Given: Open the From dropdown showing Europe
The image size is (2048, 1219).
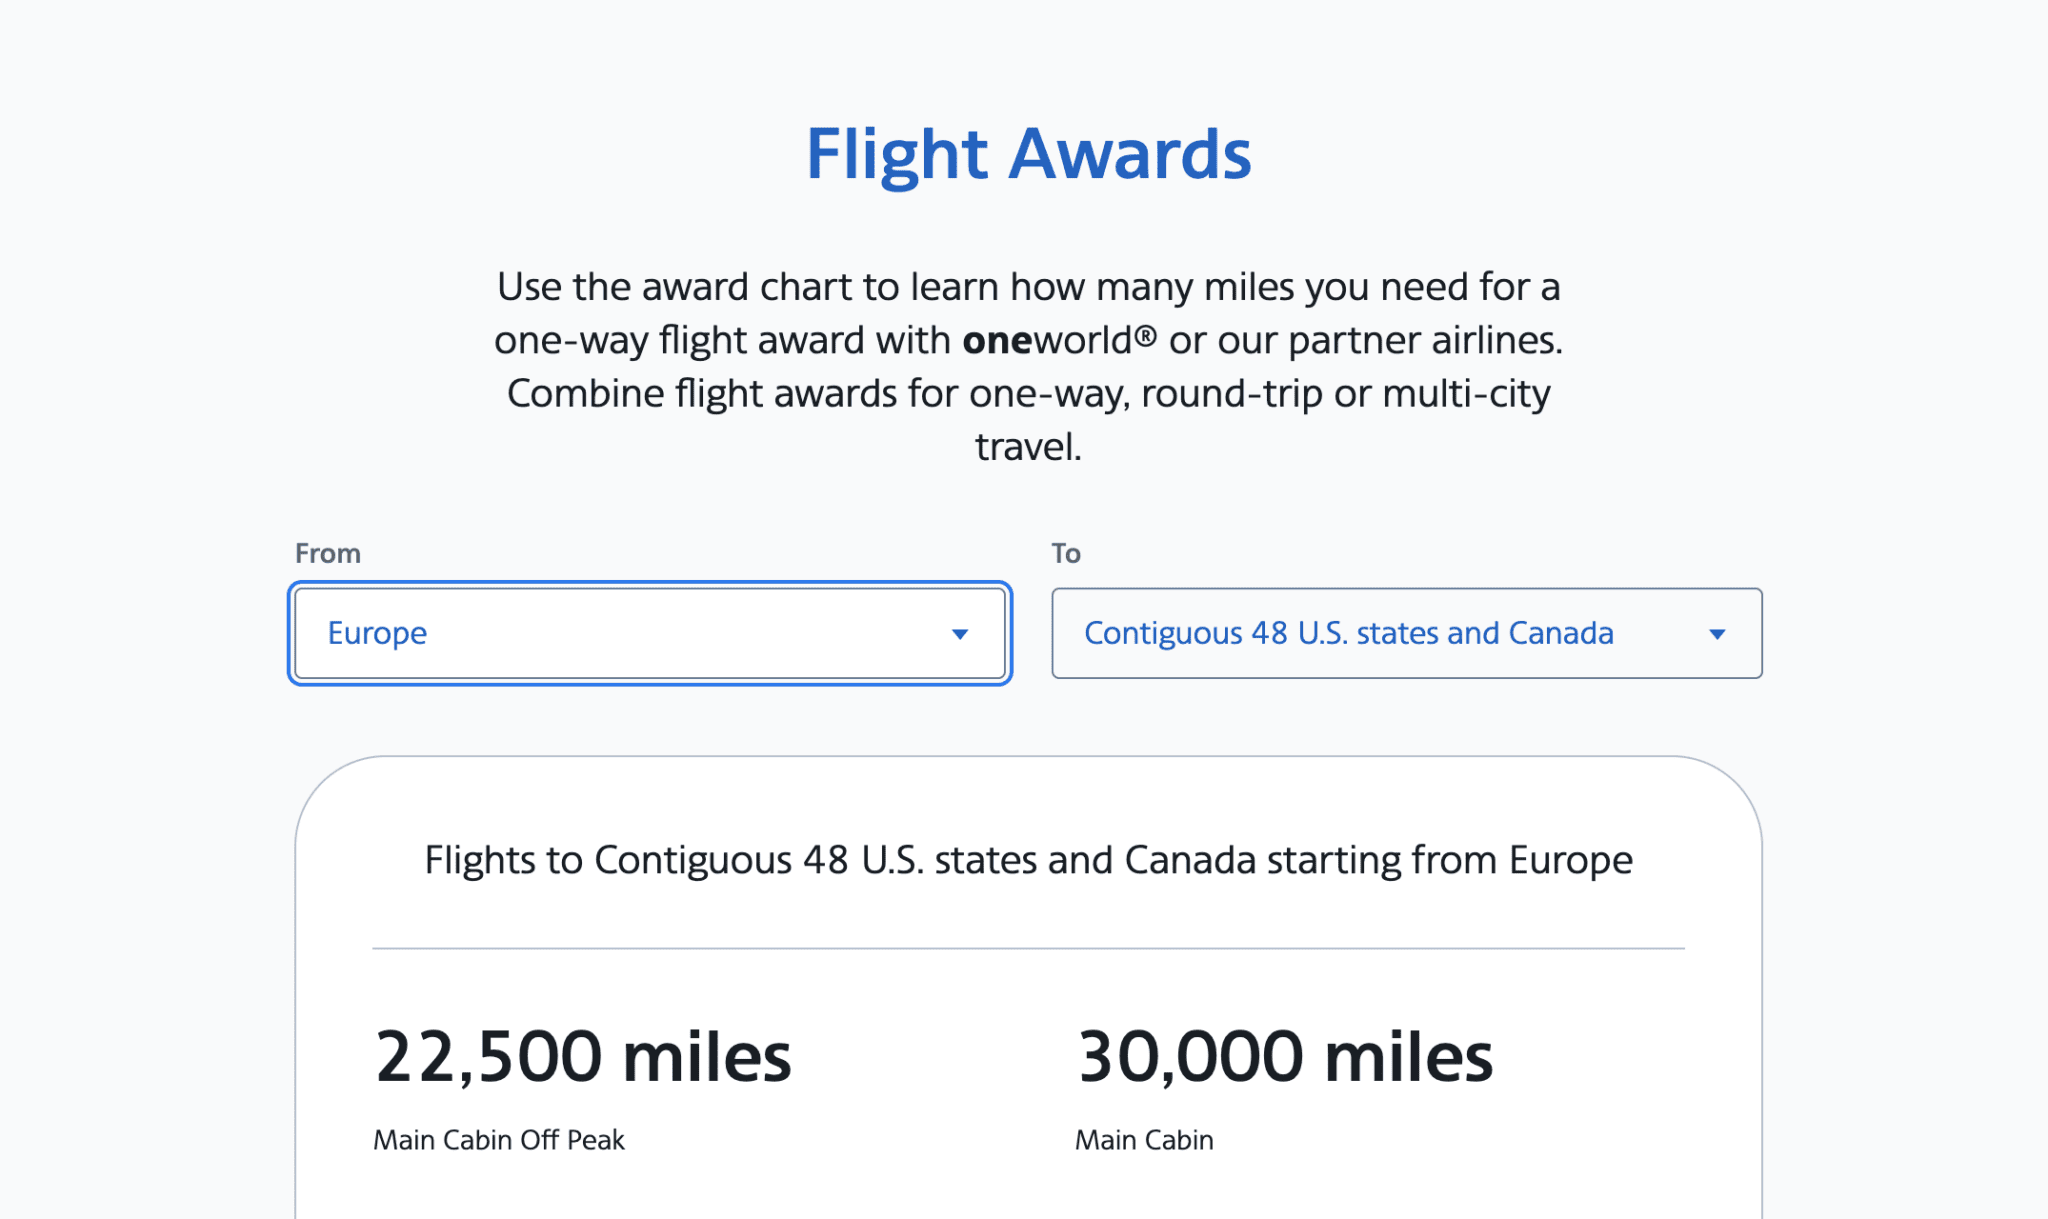Looking at the screenshot, I should [x=650, y=633].
